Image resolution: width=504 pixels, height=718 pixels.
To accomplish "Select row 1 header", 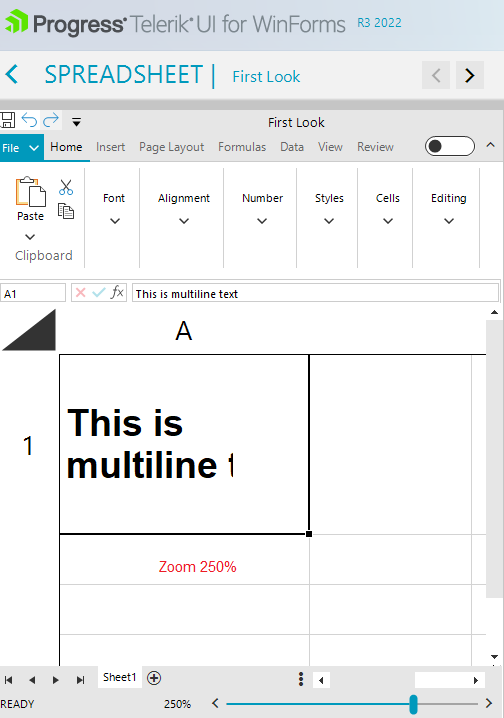I will click(x=29, y=445).
